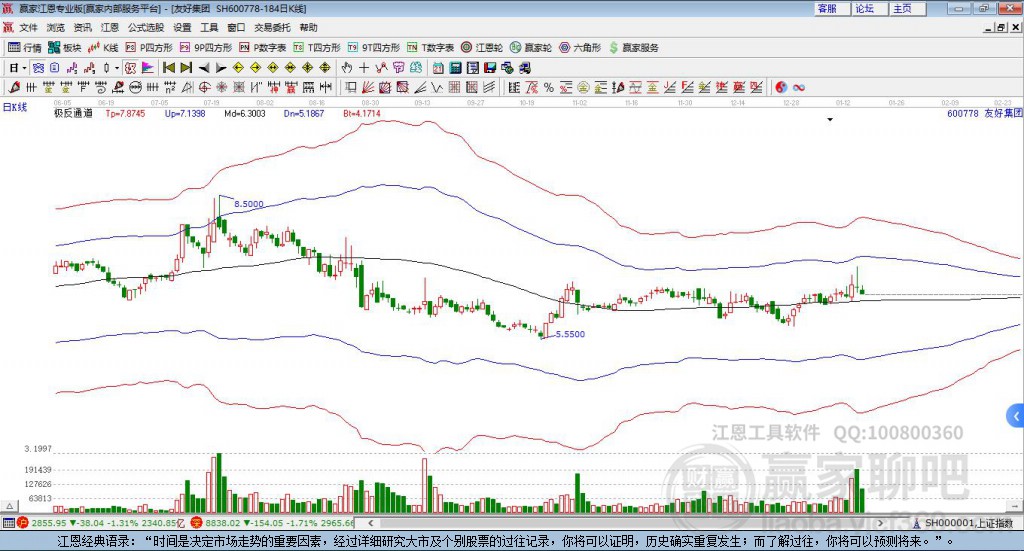Open the 六角形 hexagon tool

click(580, 48)
